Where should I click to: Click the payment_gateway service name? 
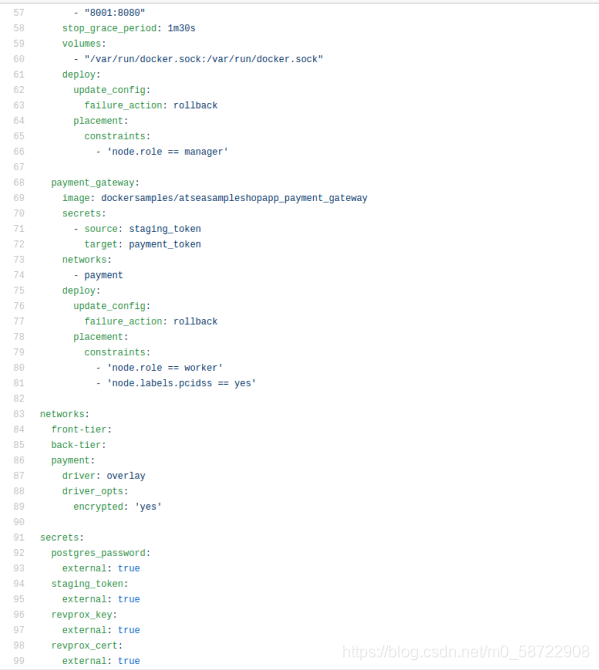(x=93, y=183)
